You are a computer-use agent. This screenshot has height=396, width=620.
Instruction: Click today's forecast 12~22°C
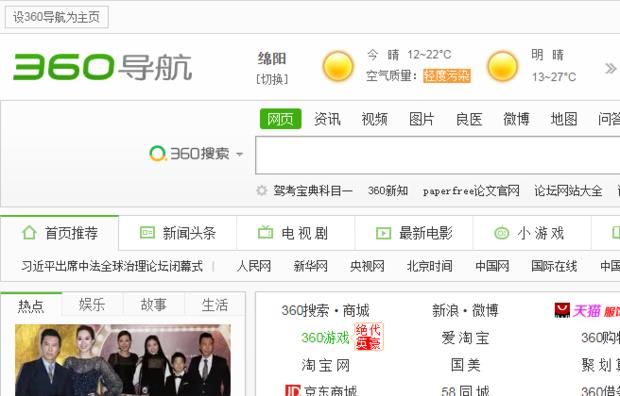429,55
